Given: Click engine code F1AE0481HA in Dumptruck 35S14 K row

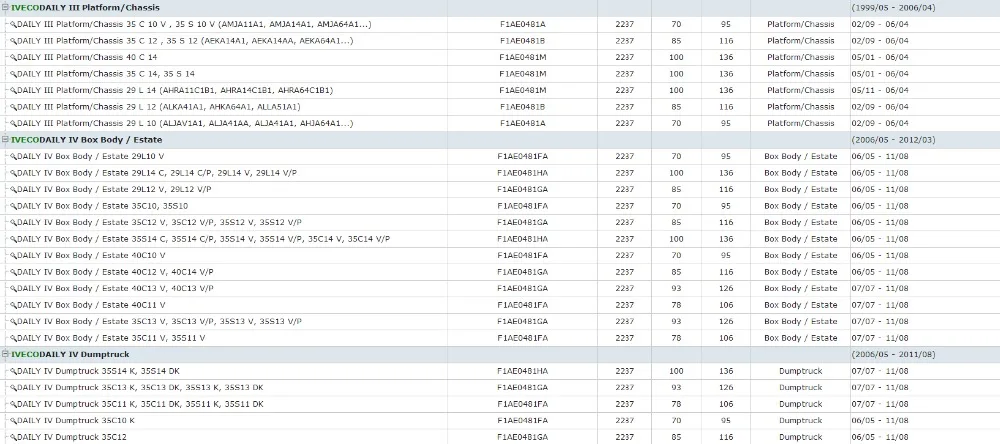Looking at the screenshot, I should click(522, 371).
